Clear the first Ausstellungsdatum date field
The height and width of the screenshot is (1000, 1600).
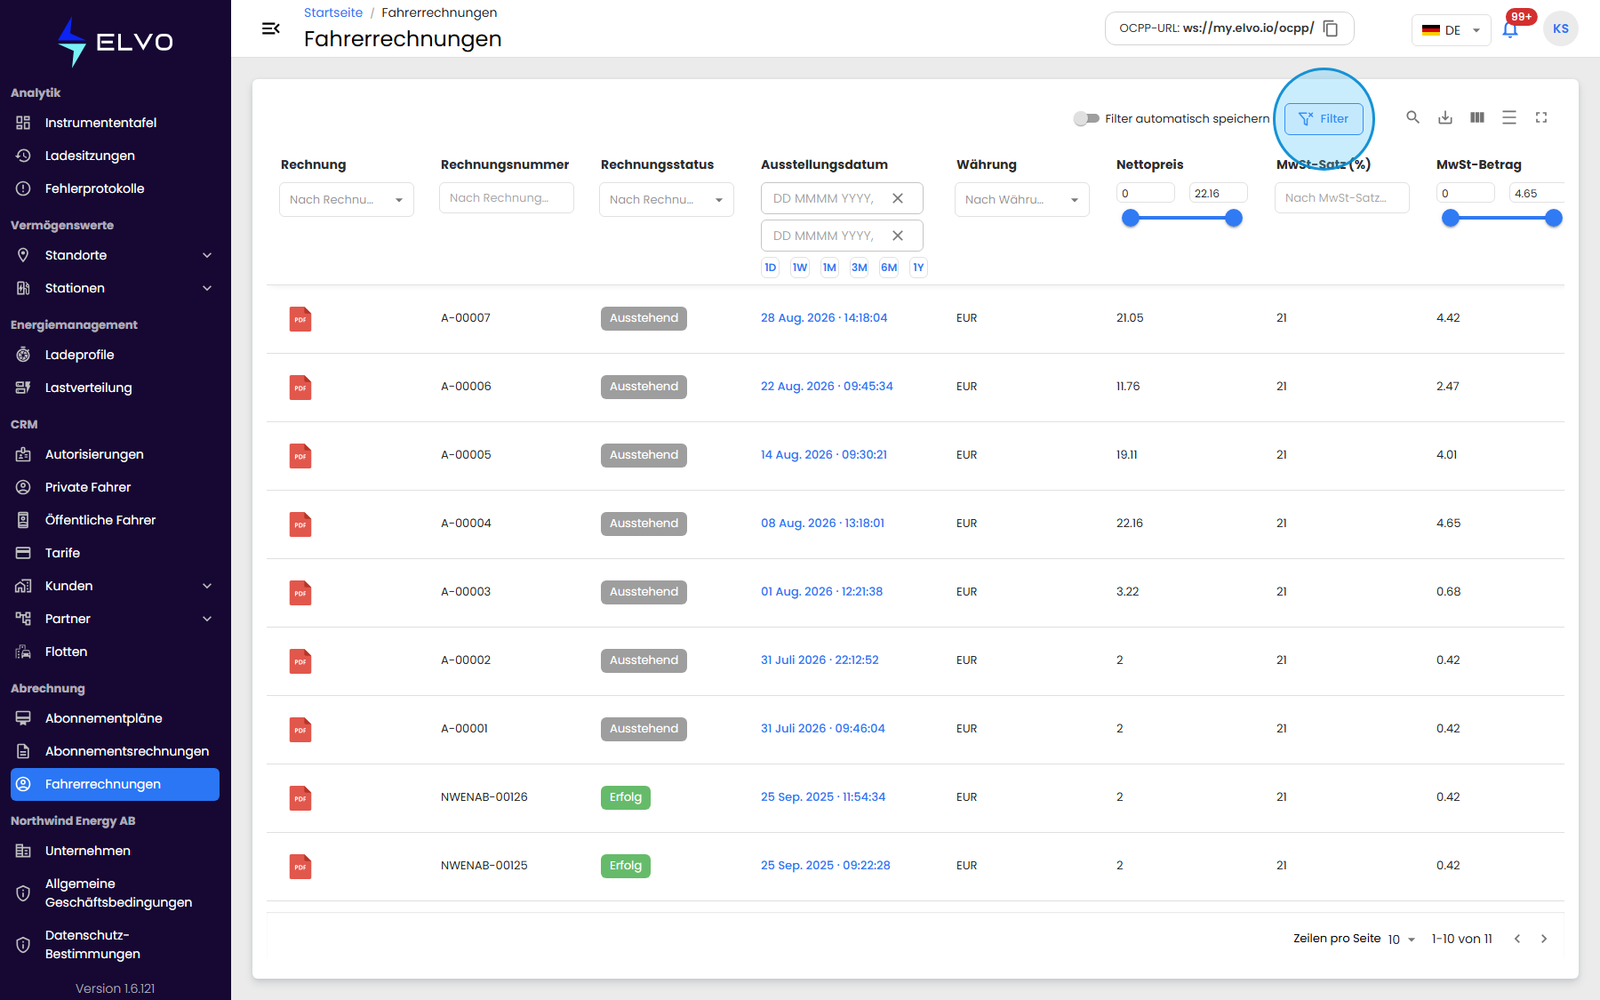pos(898,198)
